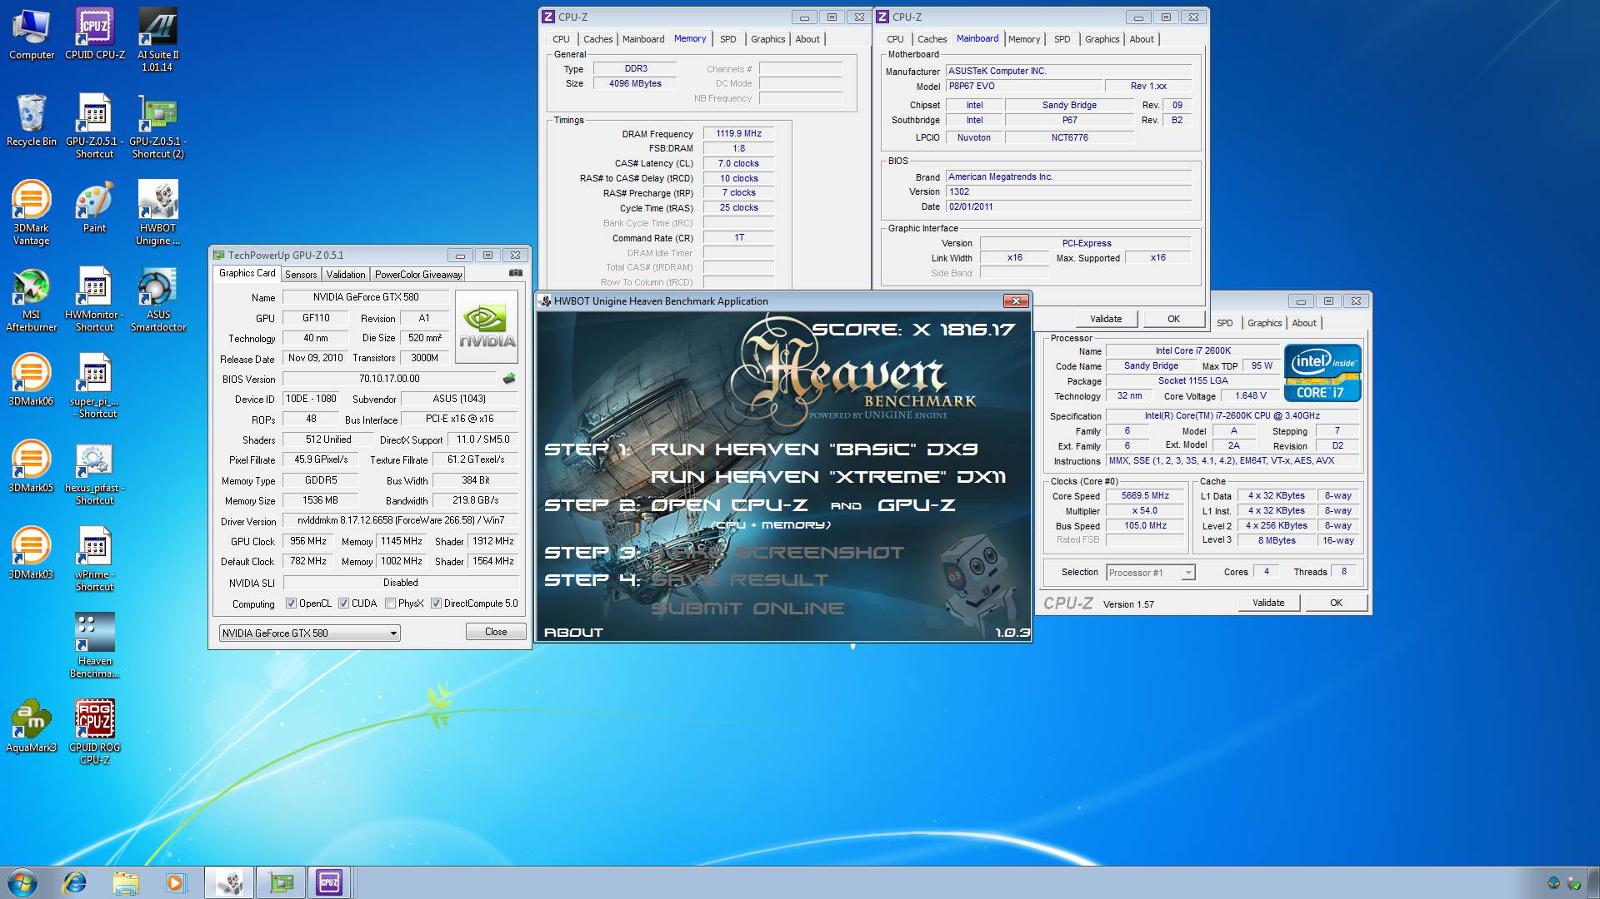Click the BIOS Version 1302 field

point(1069,192)
